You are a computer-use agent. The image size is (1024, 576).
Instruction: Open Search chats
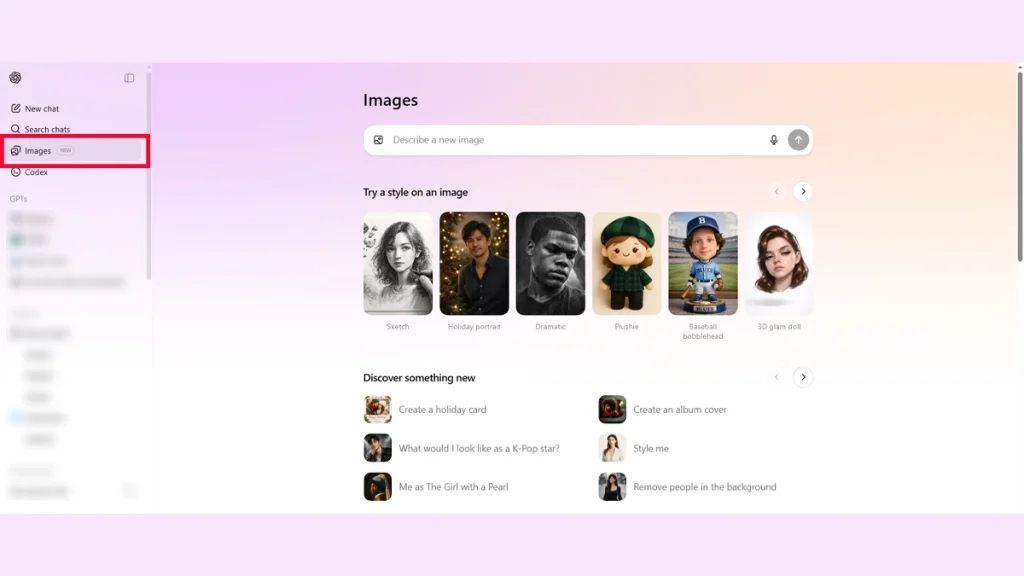46,130
